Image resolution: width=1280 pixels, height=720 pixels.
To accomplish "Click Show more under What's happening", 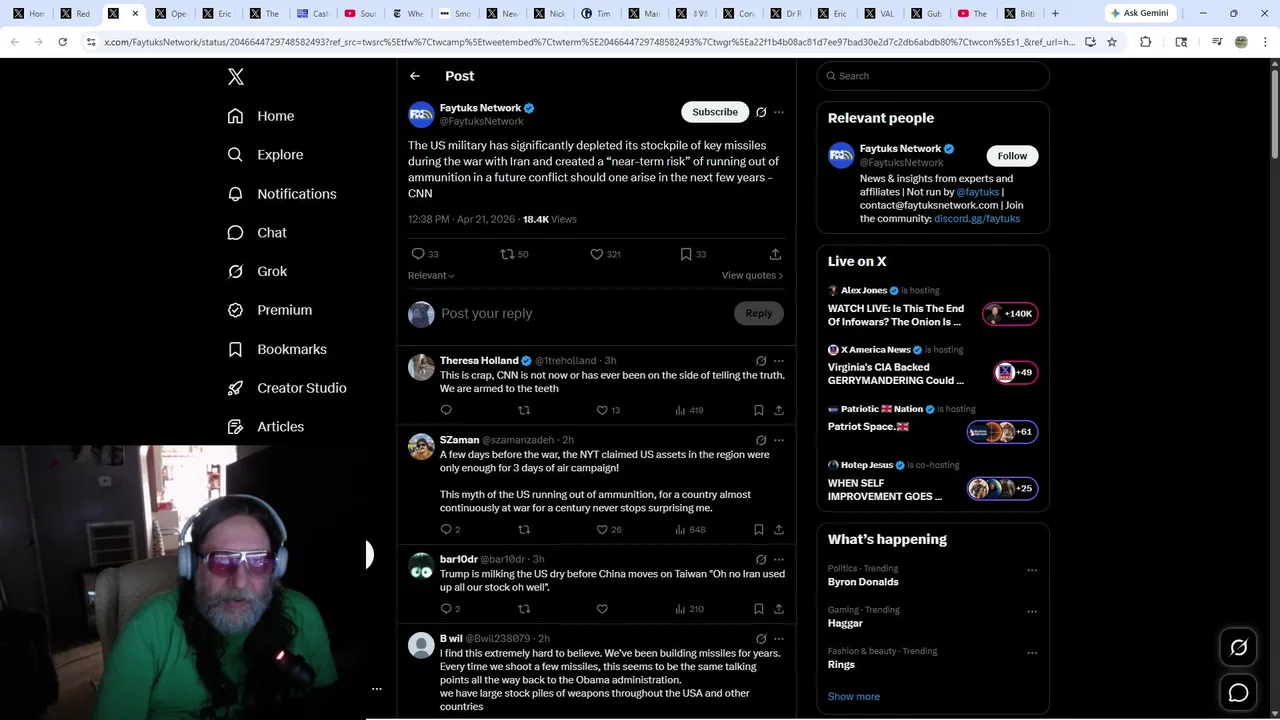I will [x=854, y=697].
